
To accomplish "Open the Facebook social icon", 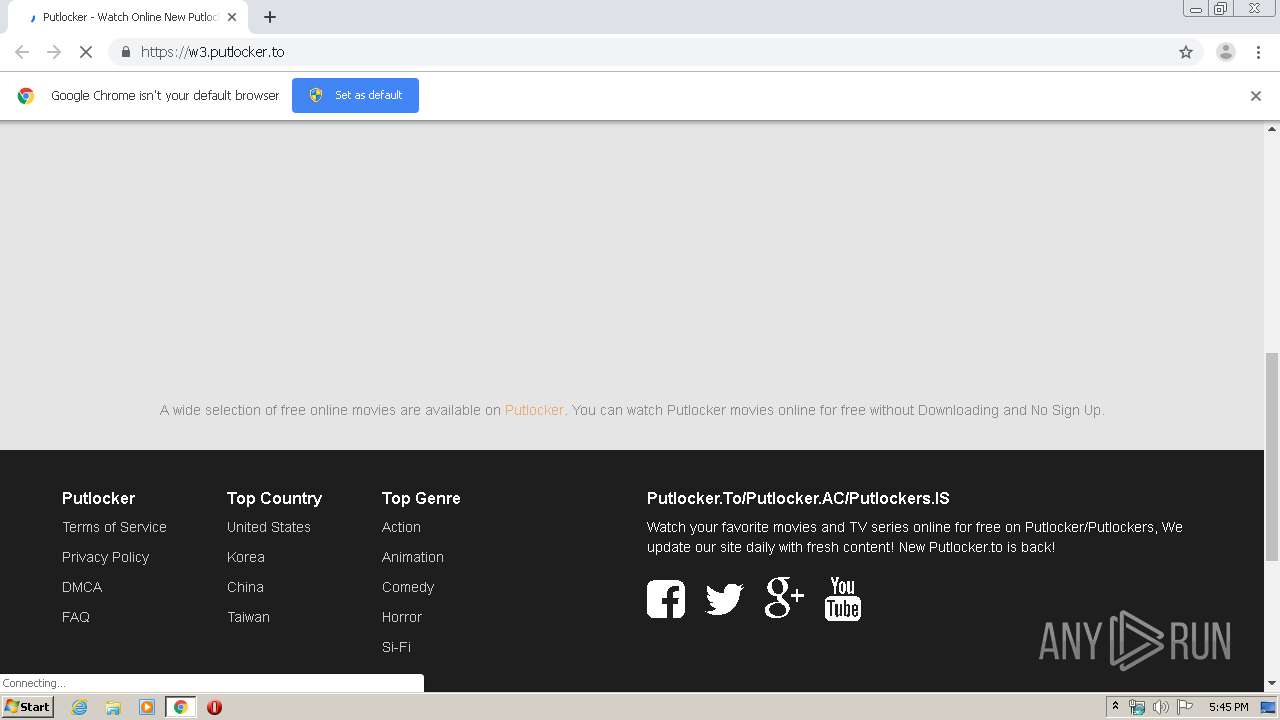I will click(x=666, y=599).
